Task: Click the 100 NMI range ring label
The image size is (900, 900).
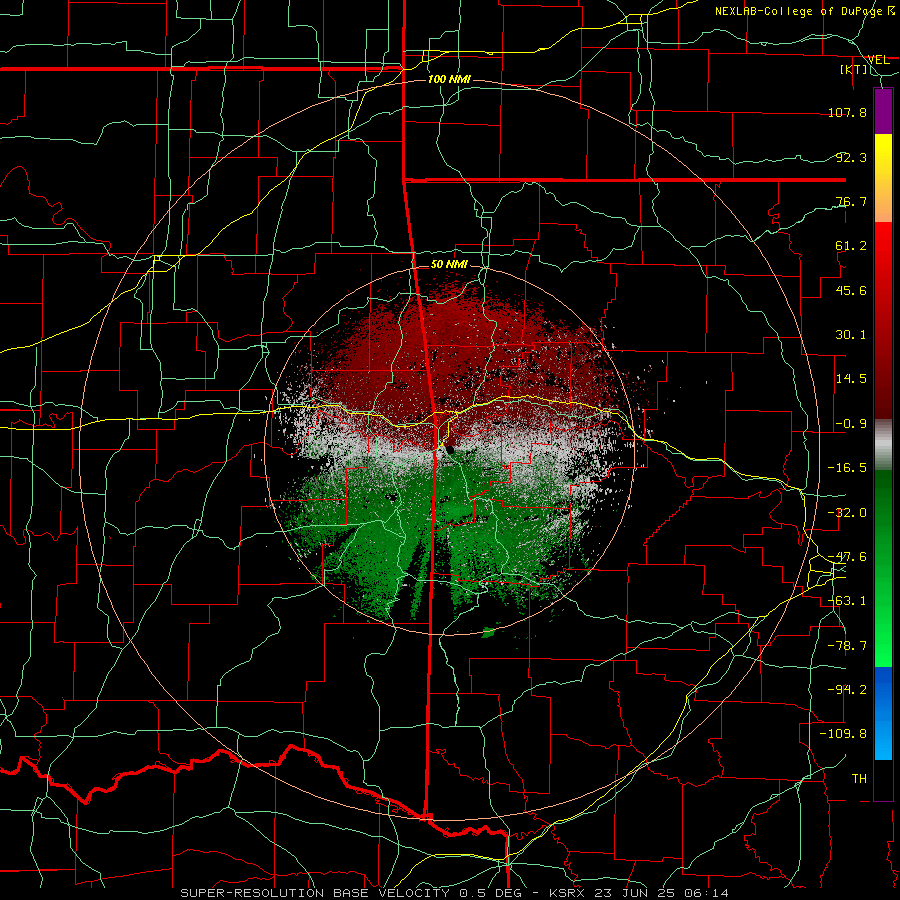Action: click(x=449, y=79)
